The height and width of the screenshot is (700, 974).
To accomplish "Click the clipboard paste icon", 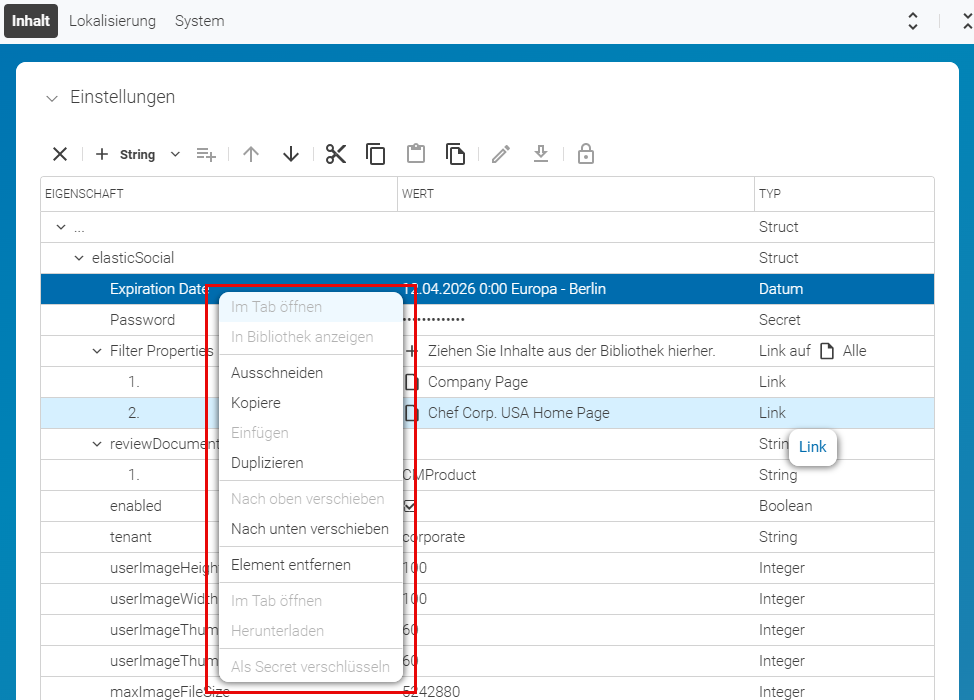I will (x=416, y=154).
